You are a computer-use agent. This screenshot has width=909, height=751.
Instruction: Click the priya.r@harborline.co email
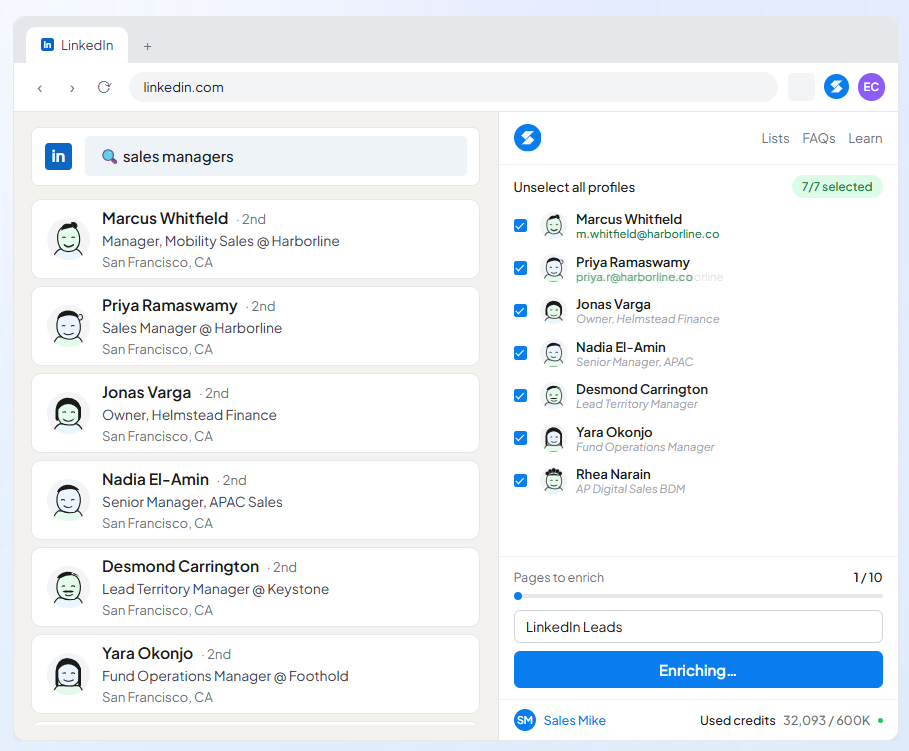point(634,277)
